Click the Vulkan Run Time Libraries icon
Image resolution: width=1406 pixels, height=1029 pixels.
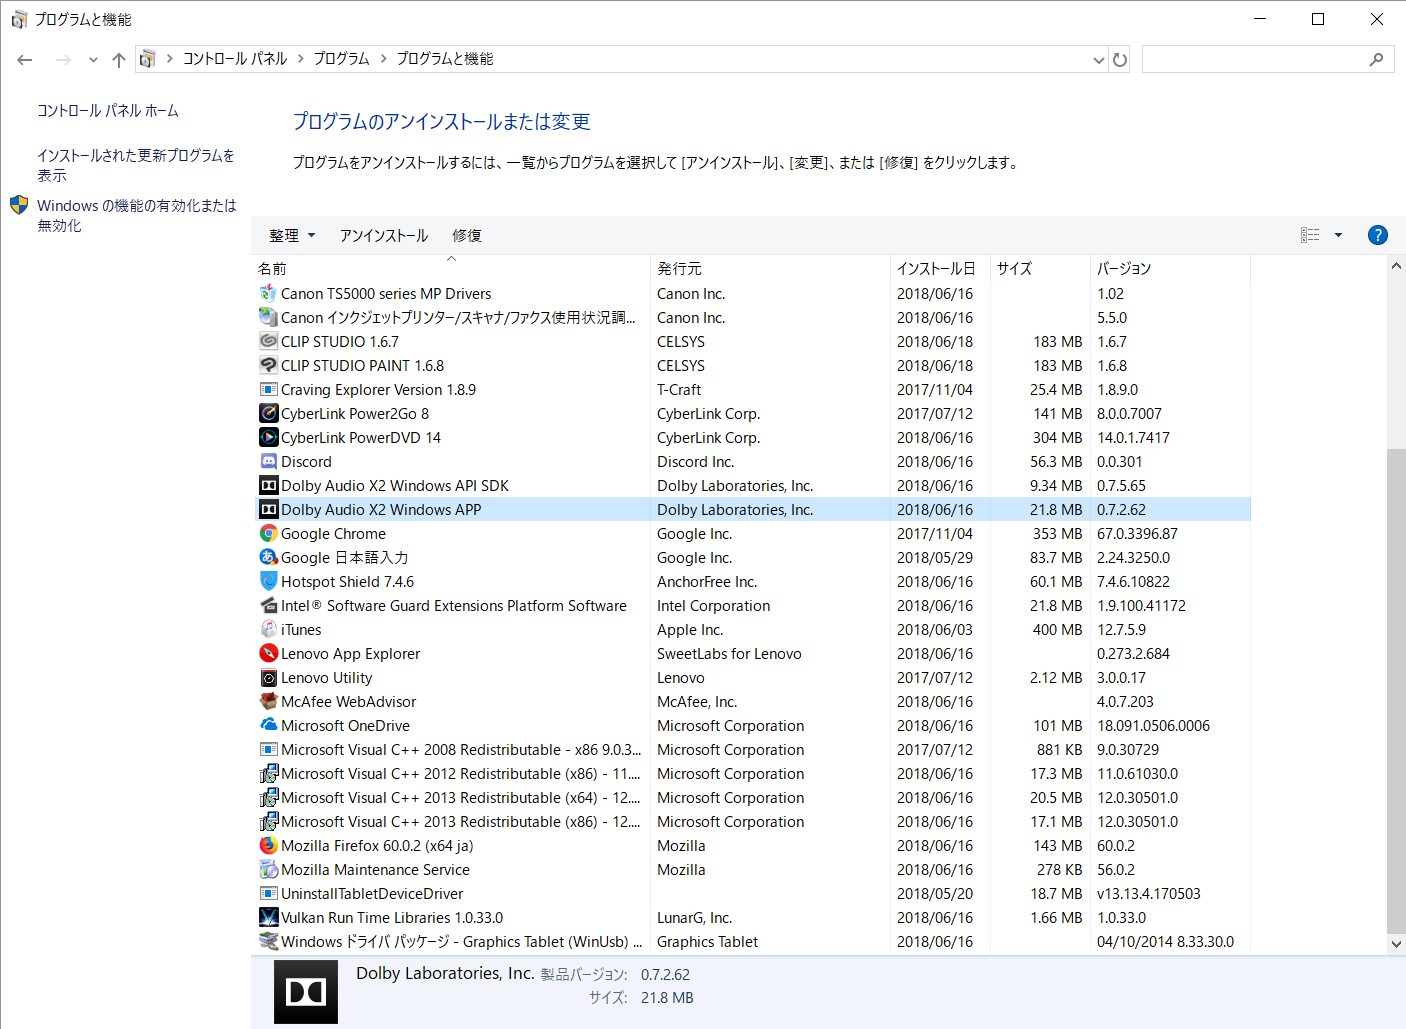(x=268, y=917)
